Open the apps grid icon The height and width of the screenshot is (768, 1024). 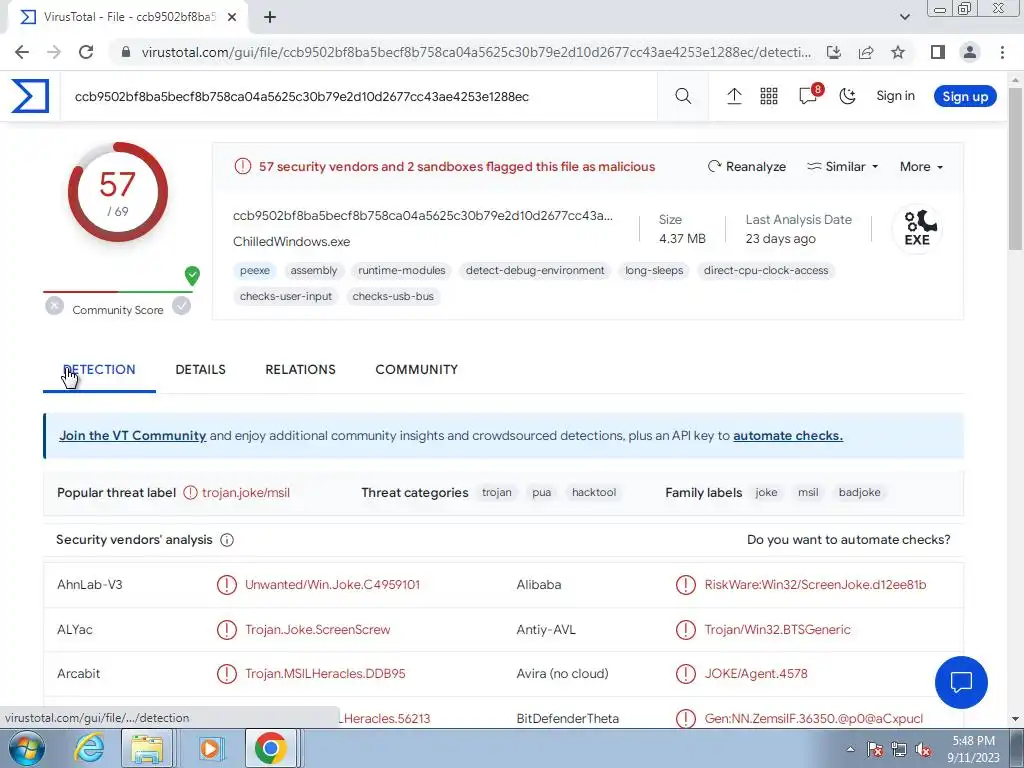point(769,96)
